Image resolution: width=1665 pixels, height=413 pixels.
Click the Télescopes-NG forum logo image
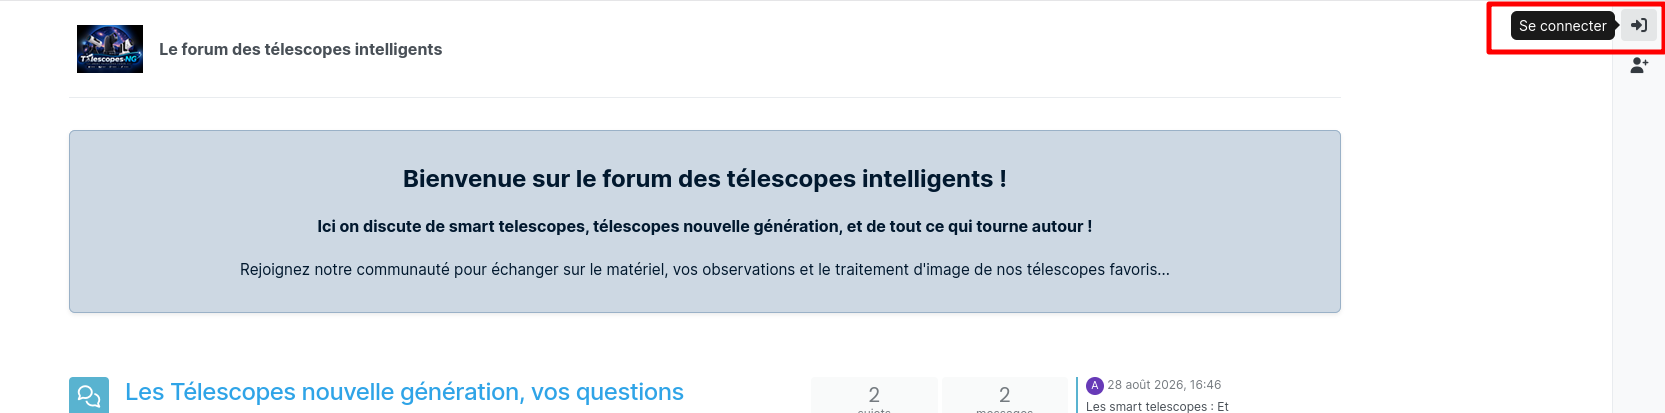coord(110,49)
